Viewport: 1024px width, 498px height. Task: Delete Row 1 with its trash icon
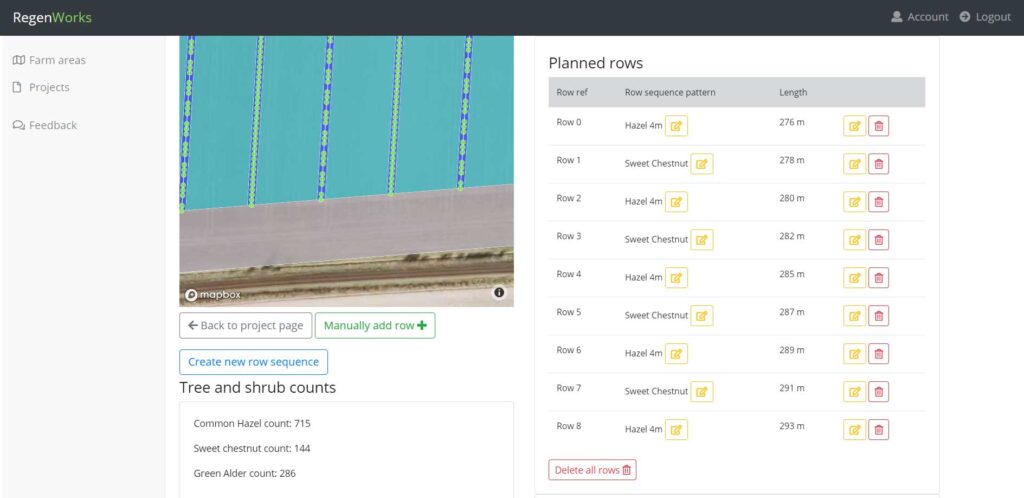click(x=878, y=164)
